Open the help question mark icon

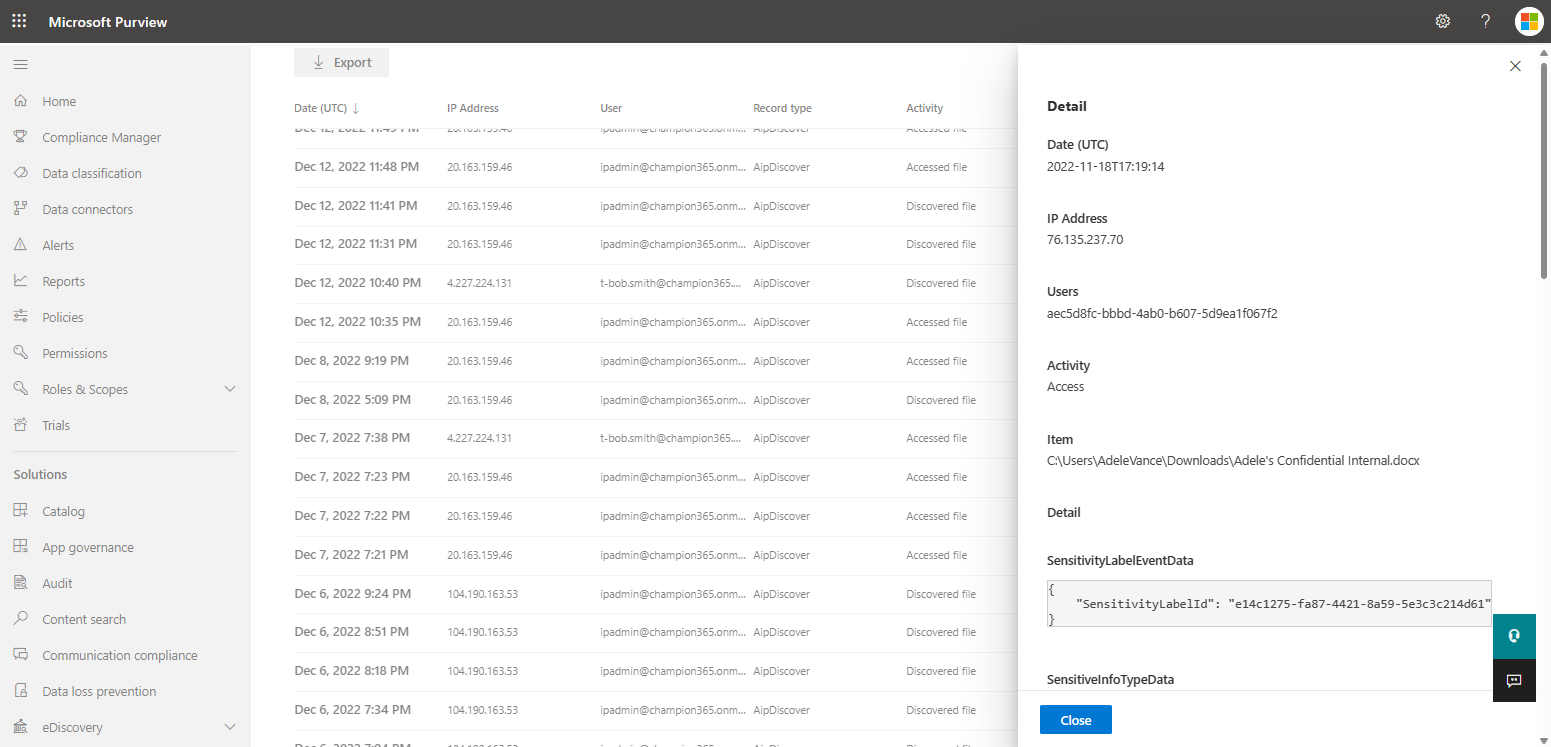[x=1486, y=21]
